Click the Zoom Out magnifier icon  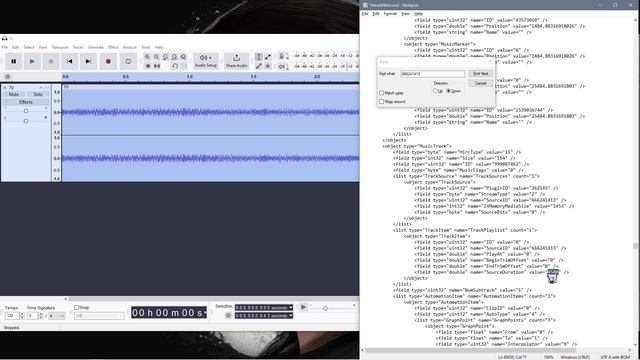click(156, 57)
